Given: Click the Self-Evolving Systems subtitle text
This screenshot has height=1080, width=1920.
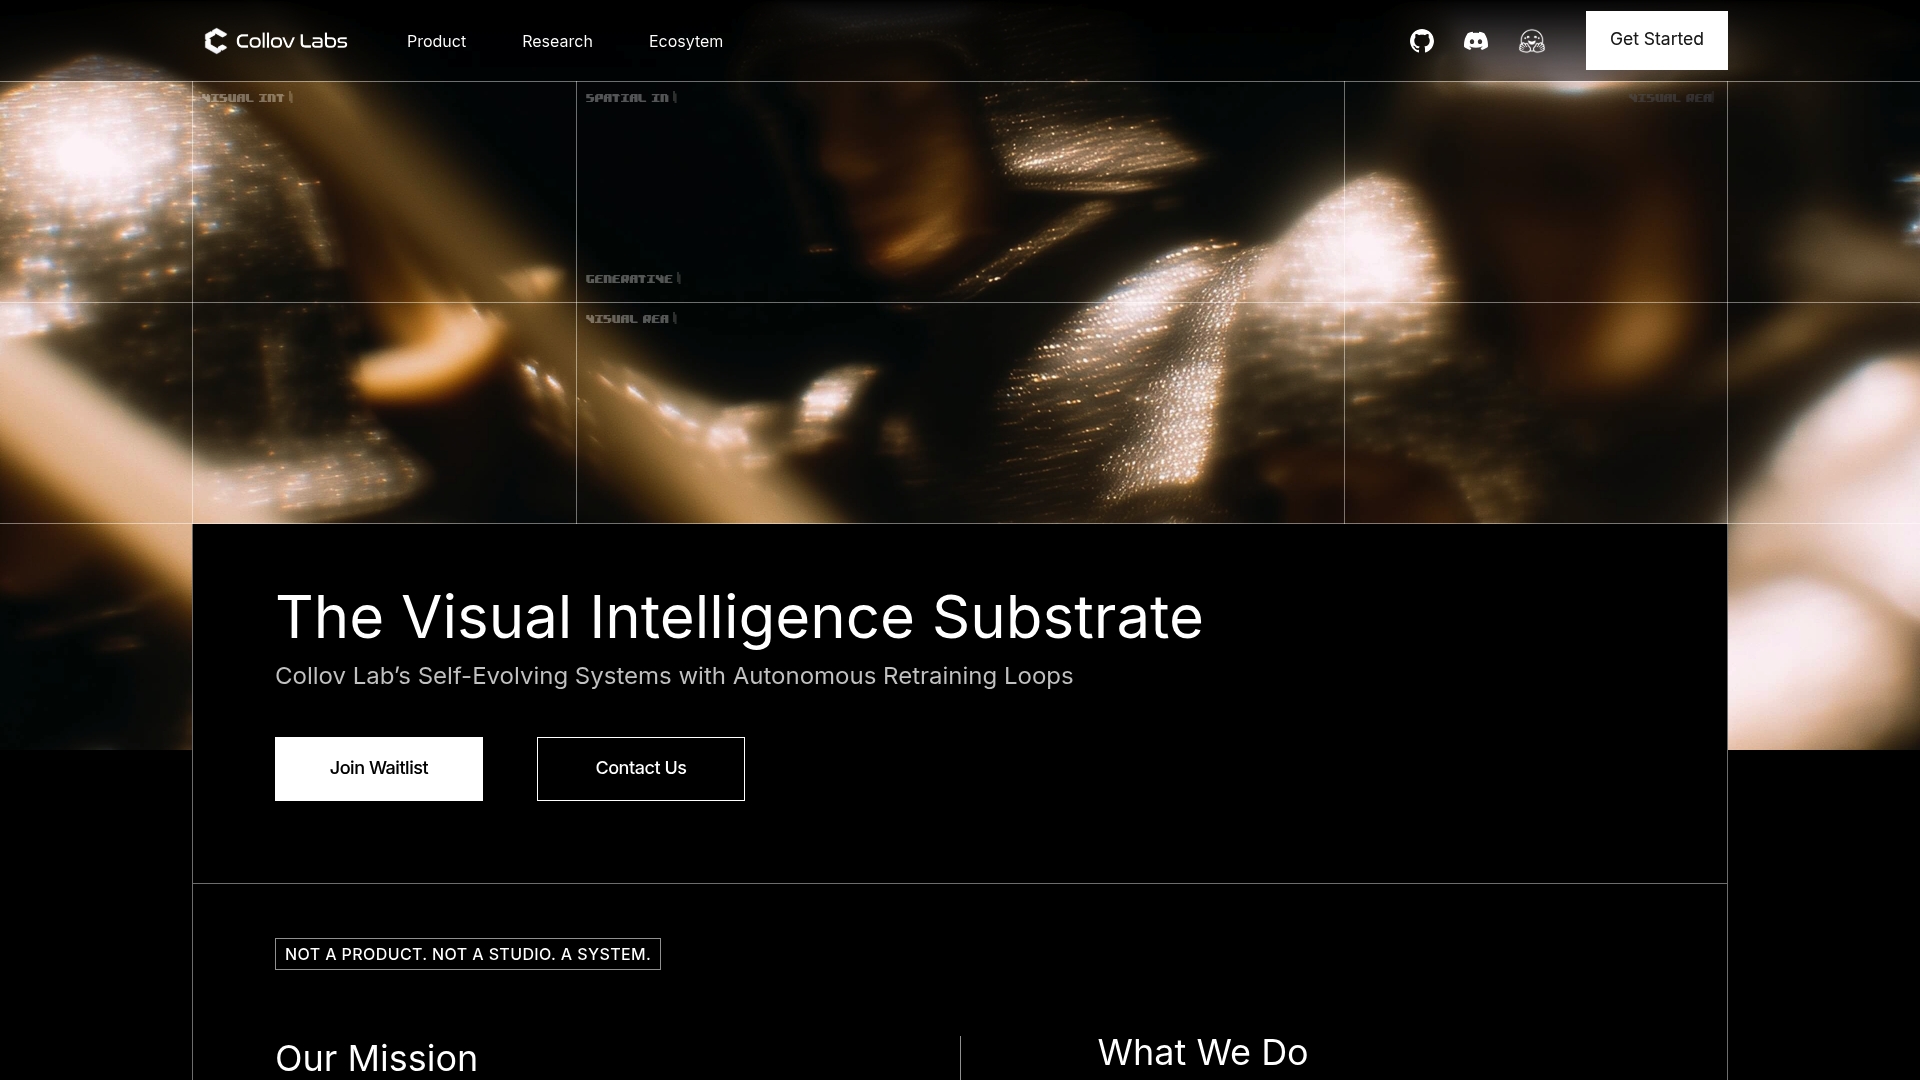Looking at the screenshot, I should [x=673, y=676].
